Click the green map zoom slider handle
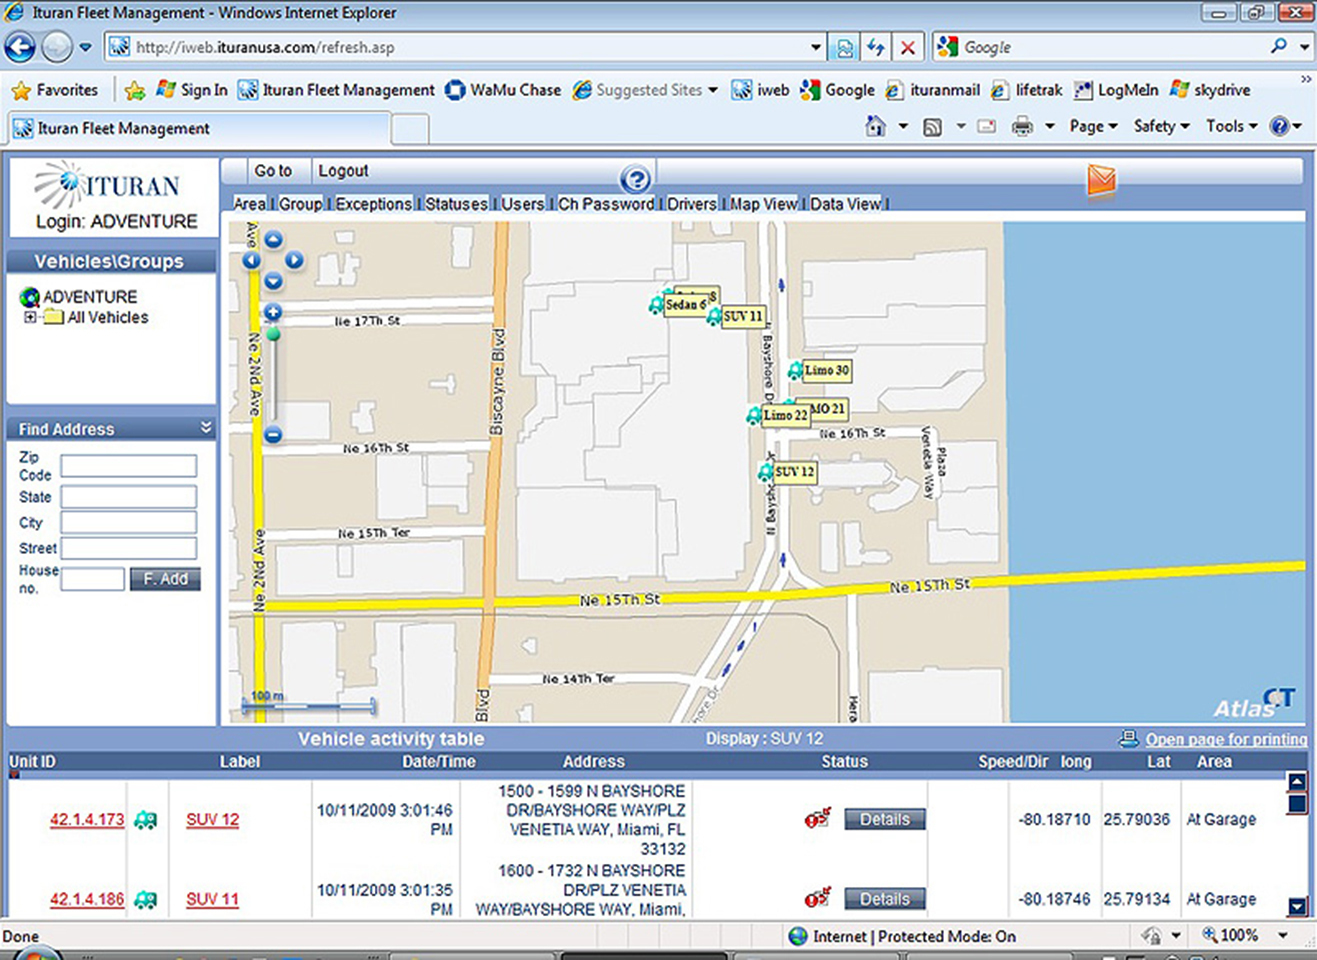The height and width of the screenshot is (960, 1317). (273, 334)
